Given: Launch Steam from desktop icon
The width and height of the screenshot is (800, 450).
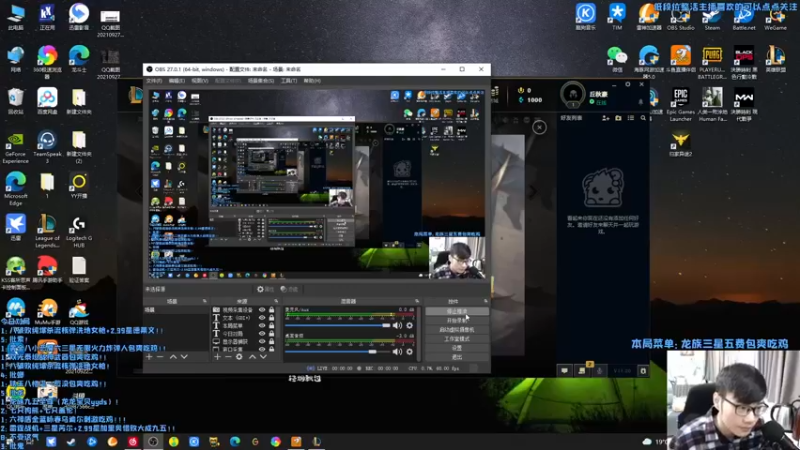Looking at the screenshot, I should pyautogui.click(x=712, y=17).
